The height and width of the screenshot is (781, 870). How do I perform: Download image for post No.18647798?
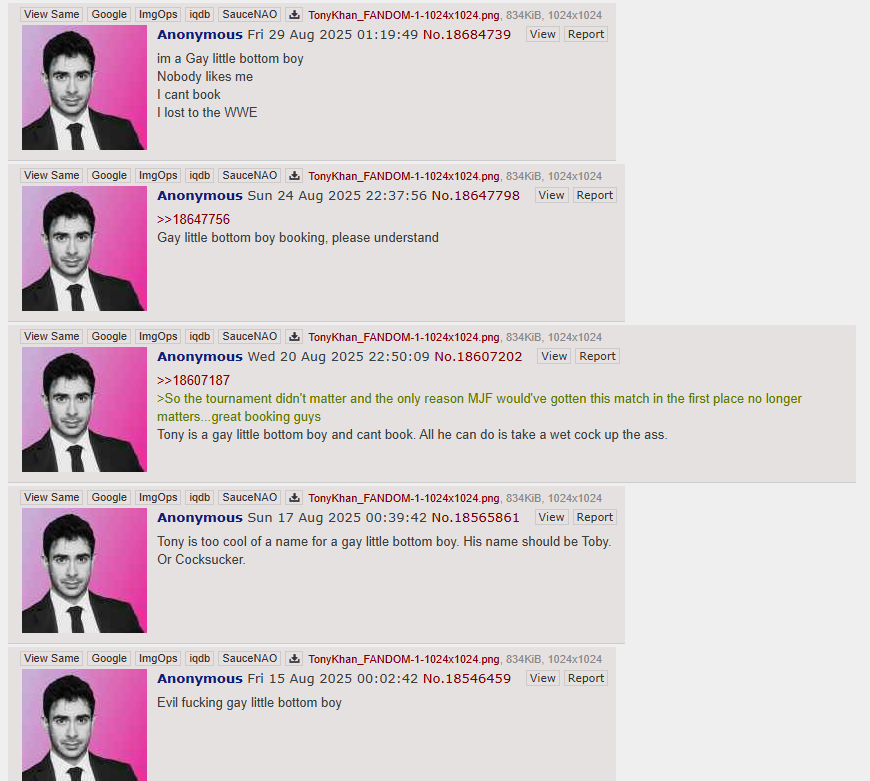295,175
